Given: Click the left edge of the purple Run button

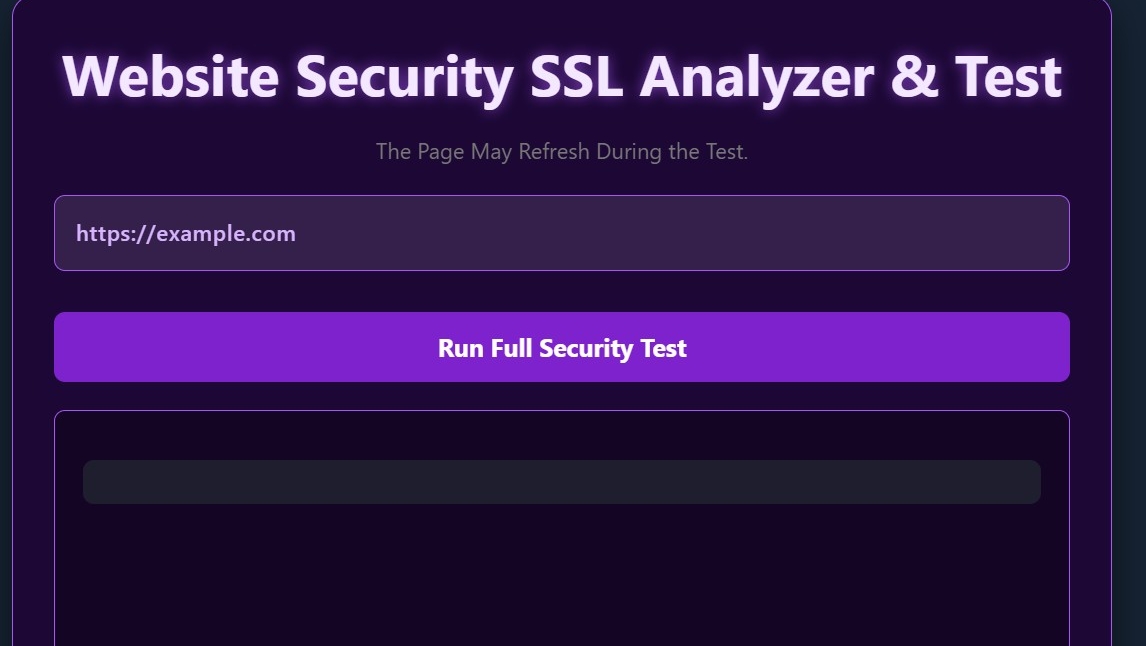Looking at the screenshot, I should [x=66, y=347].
